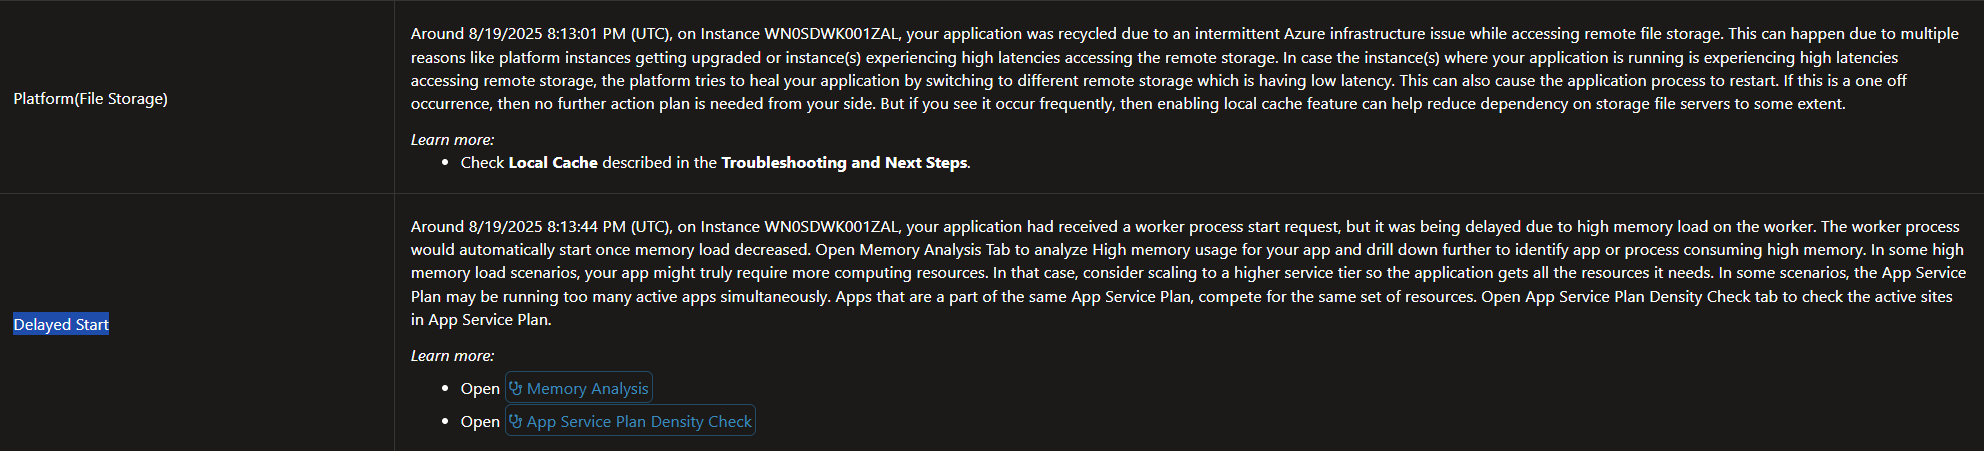
Task: Click Learn more under the File Storage description
Action: [452, 139]
